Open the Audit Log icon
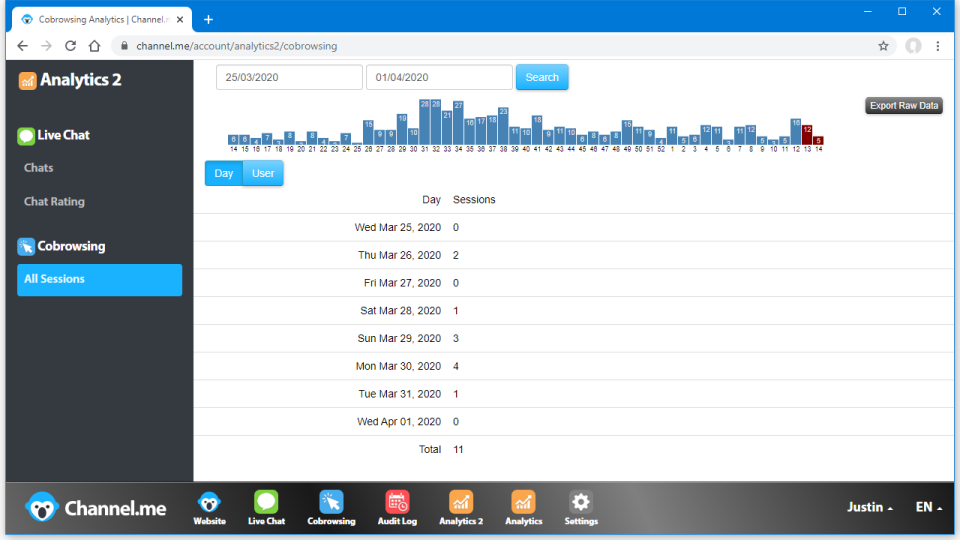The width and height of the screenshot is (960, 540). pos(397,508)
